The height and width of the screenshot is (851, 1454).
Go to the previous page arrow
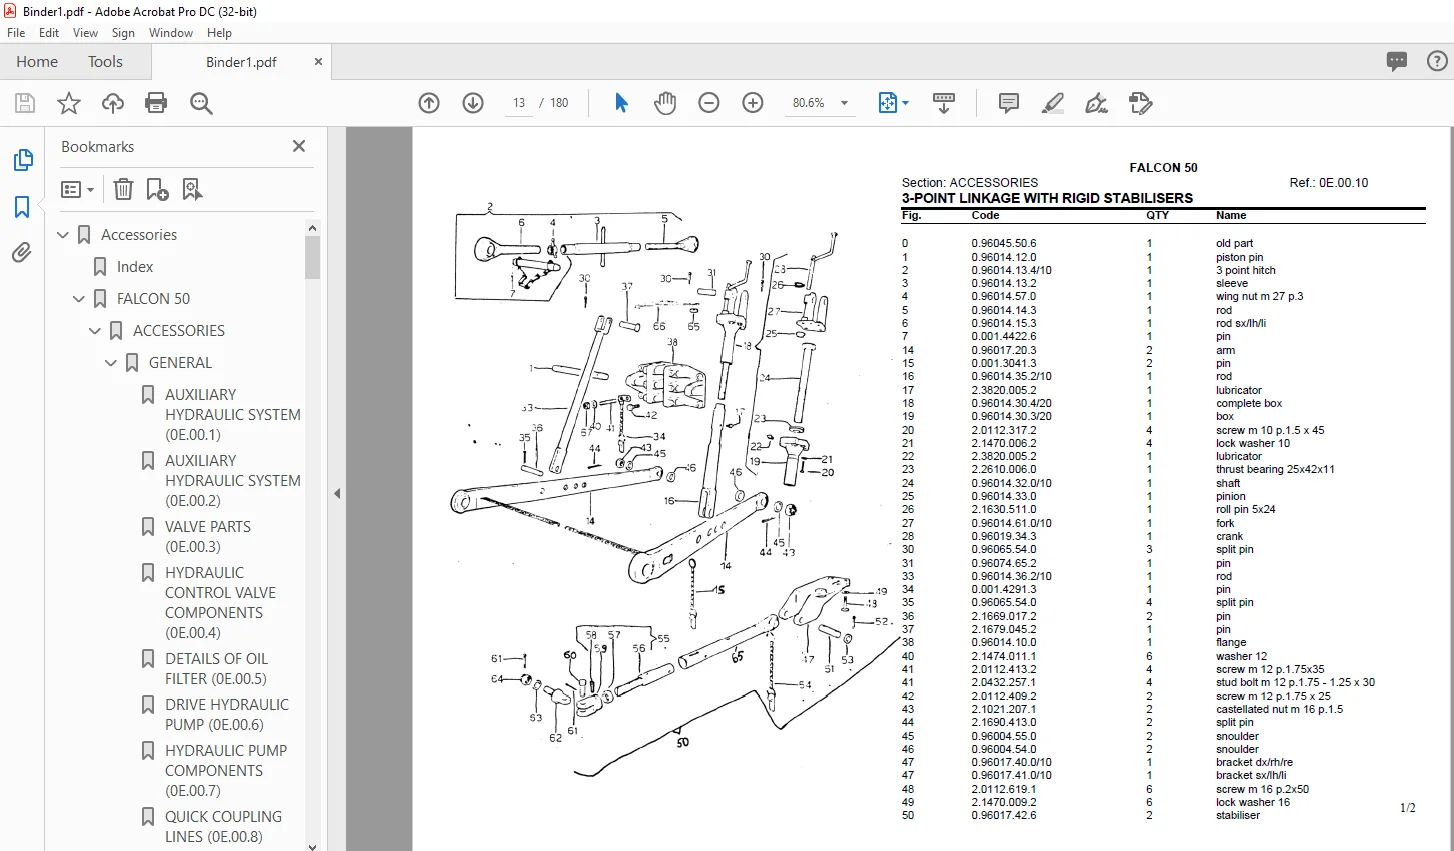429,103
